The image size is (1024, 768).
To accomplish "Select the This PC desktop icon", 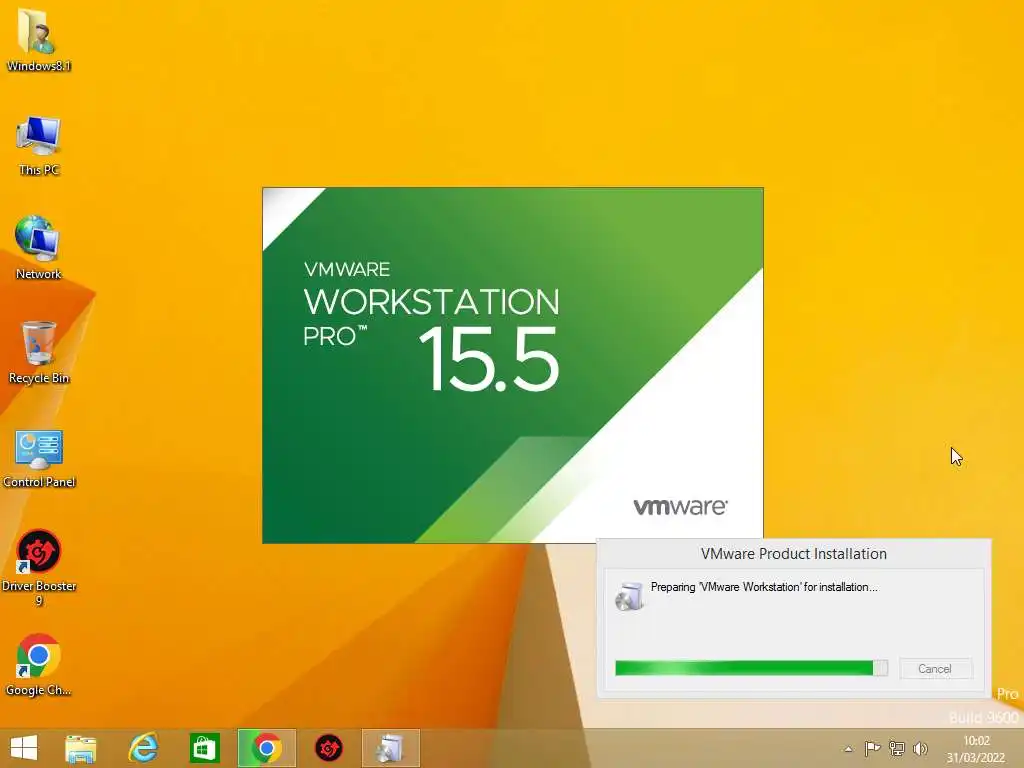I will [x=39, y=145].
